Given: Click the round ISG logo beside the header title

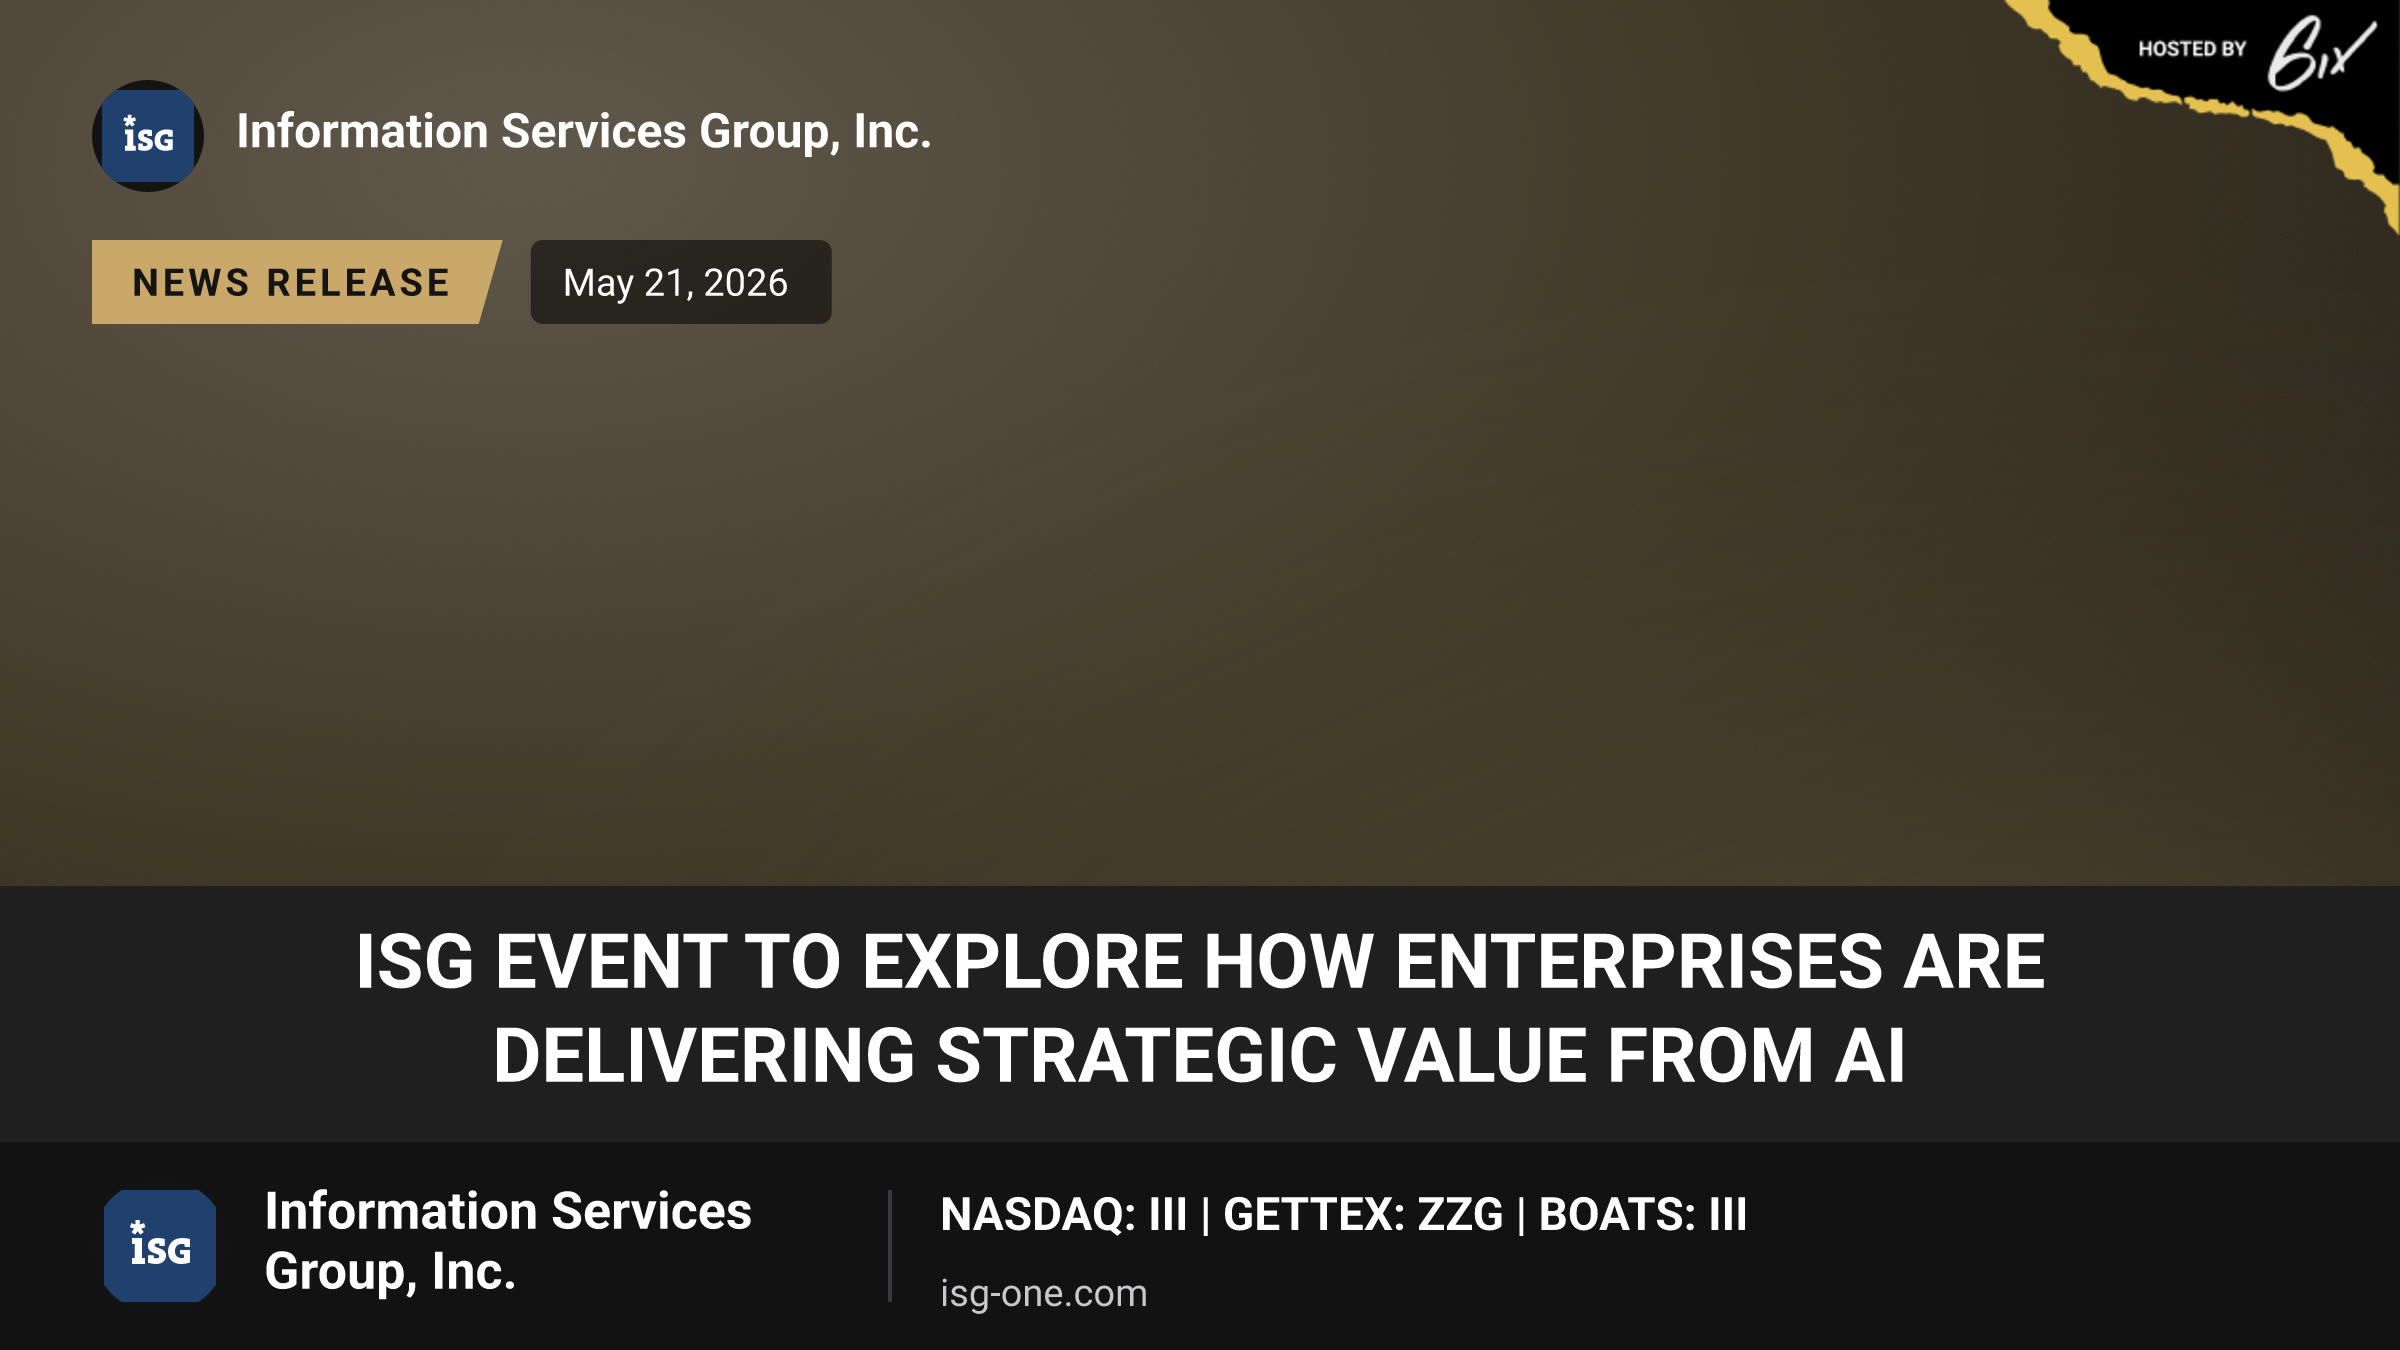Looking at the screenshot, I should (x=148, y=136).
